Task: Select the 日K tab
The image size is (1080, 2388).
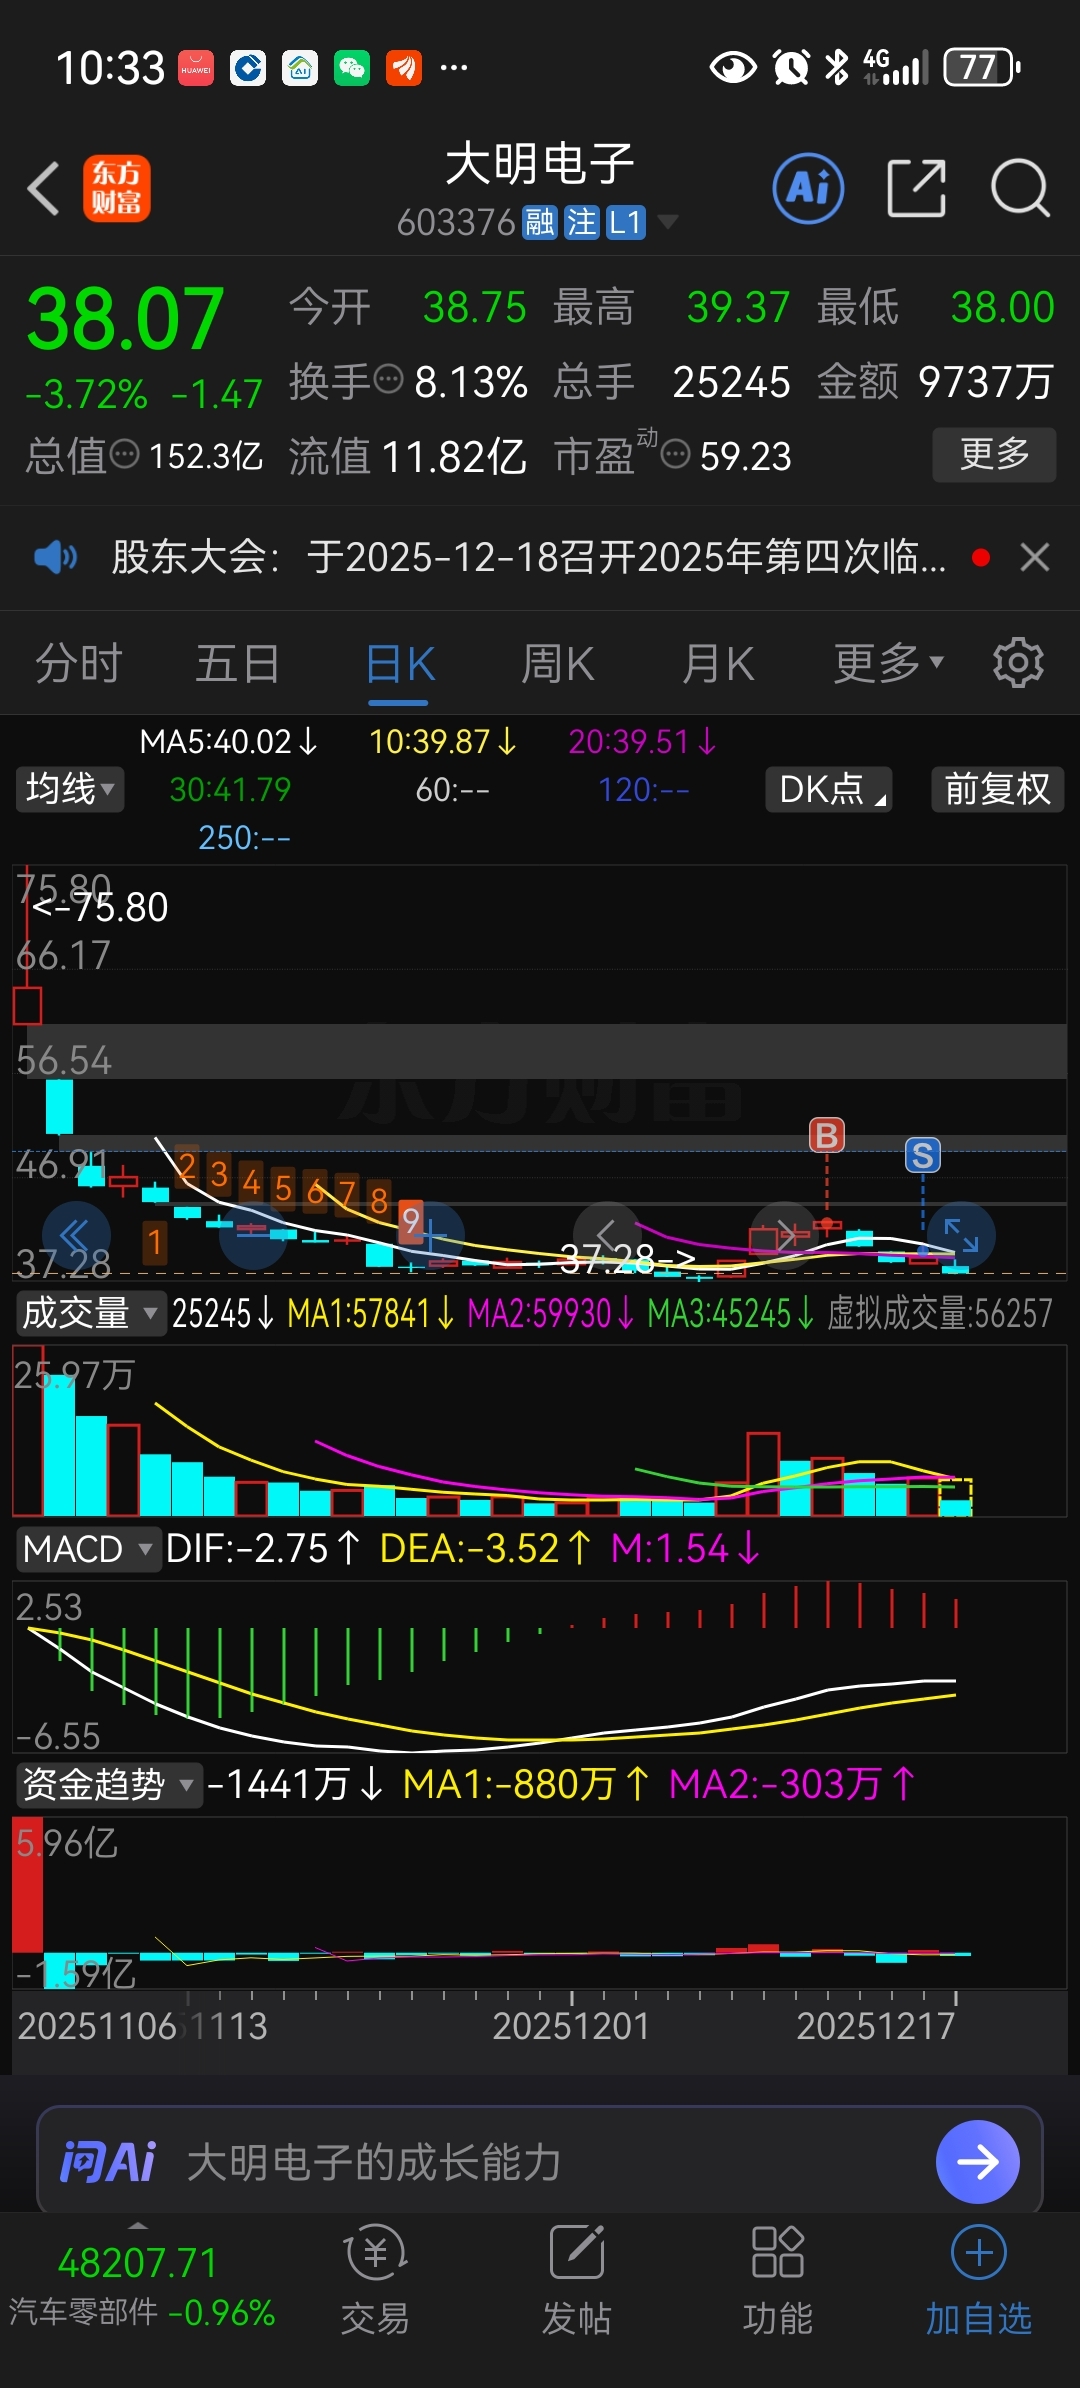Action: (401, 664)
